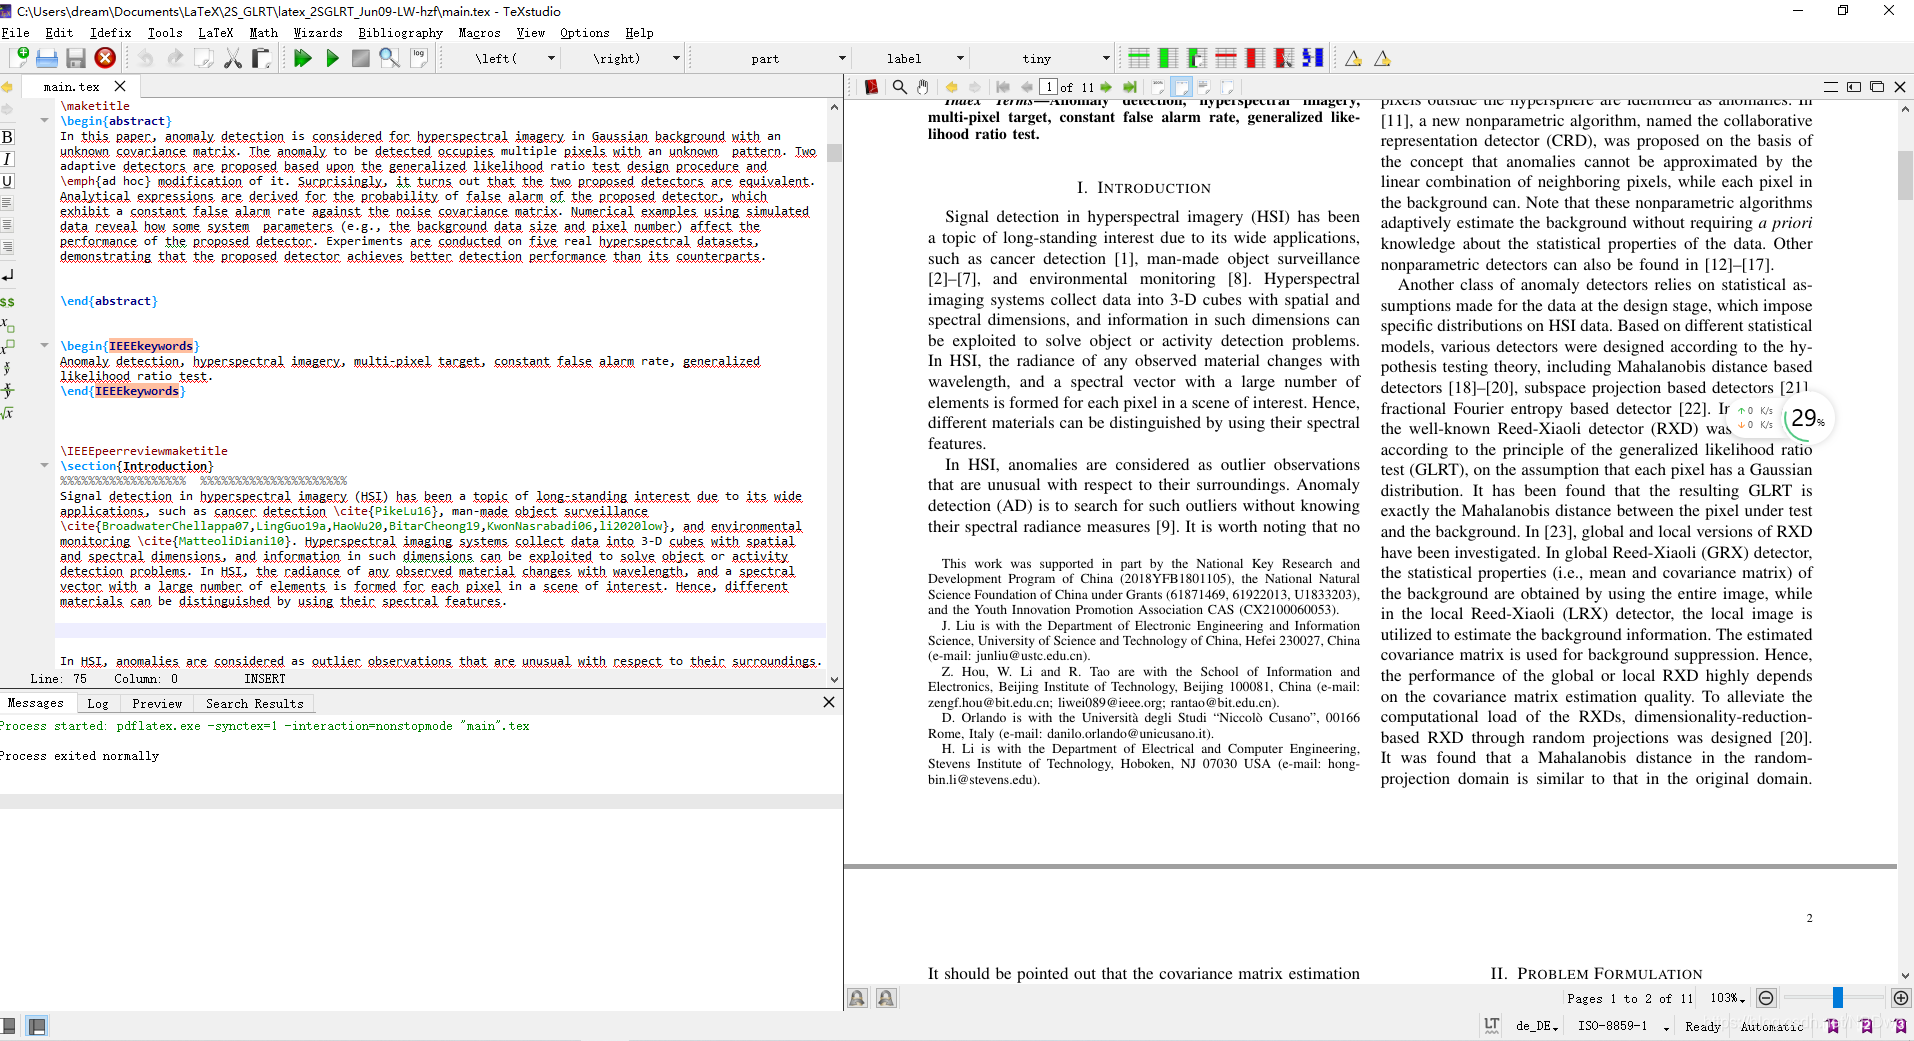Viewport: 1914px width, 1041px height.
Task: Click the scissors Cut icon
Action: [x=232, y=59]
